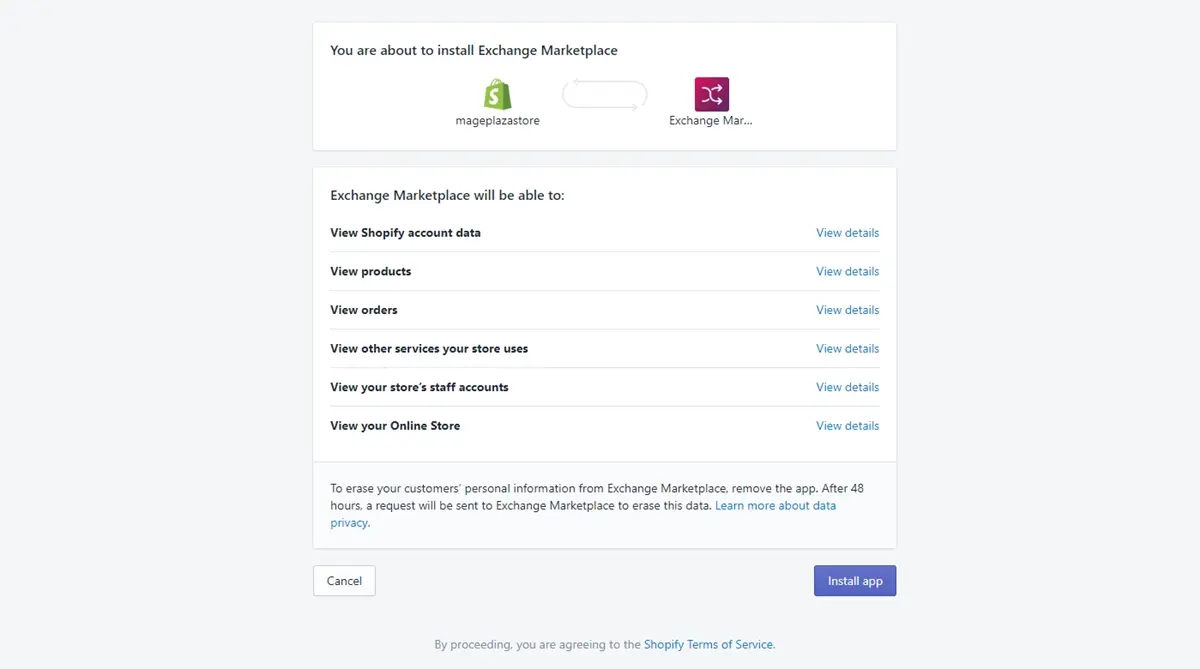This screenshot has height=669, width=1200.
Task: View details for other services your store uses
Action: point(847,348)
